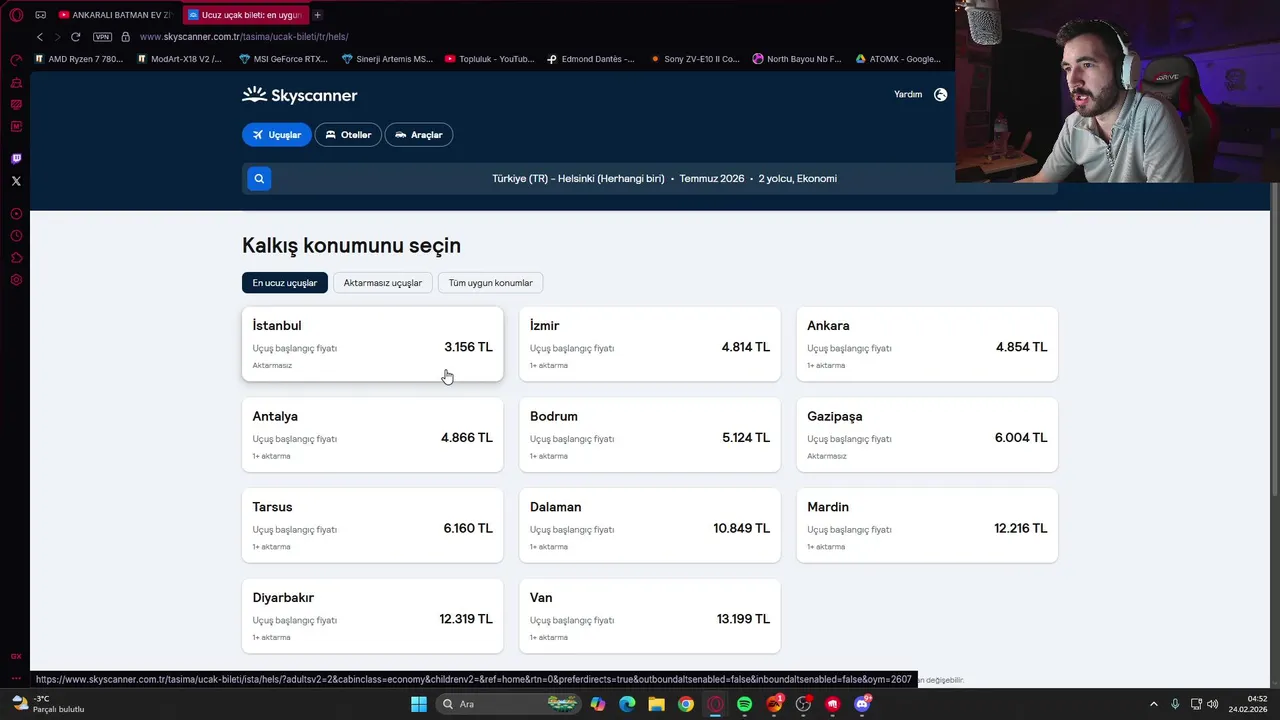Open the Edmond Dantès bookmark
Screen dimensions: 1280x720
(591, 59)
